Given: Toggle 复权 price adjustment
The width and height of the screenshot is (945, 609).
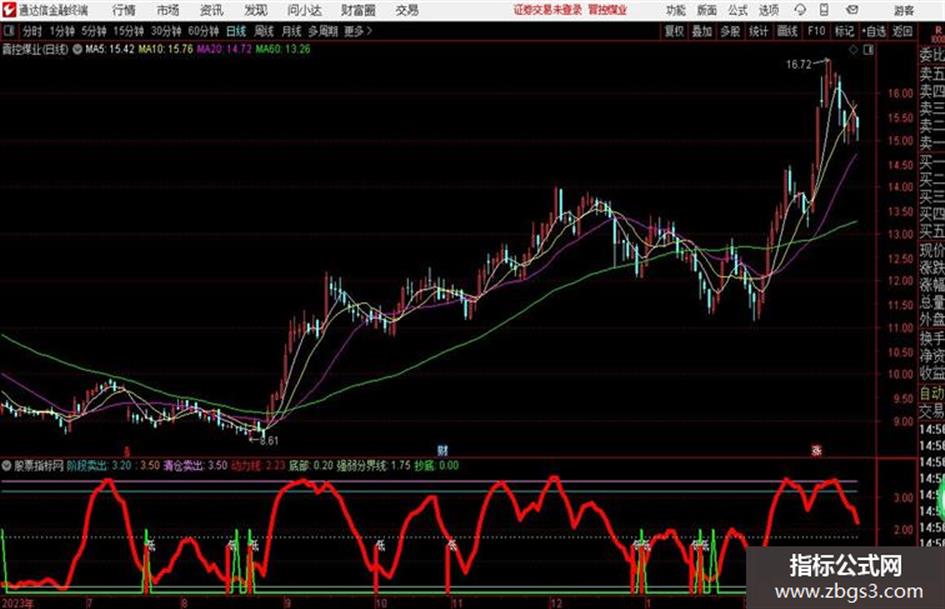Looking at the screenshot, I should [x=674, y=31].
